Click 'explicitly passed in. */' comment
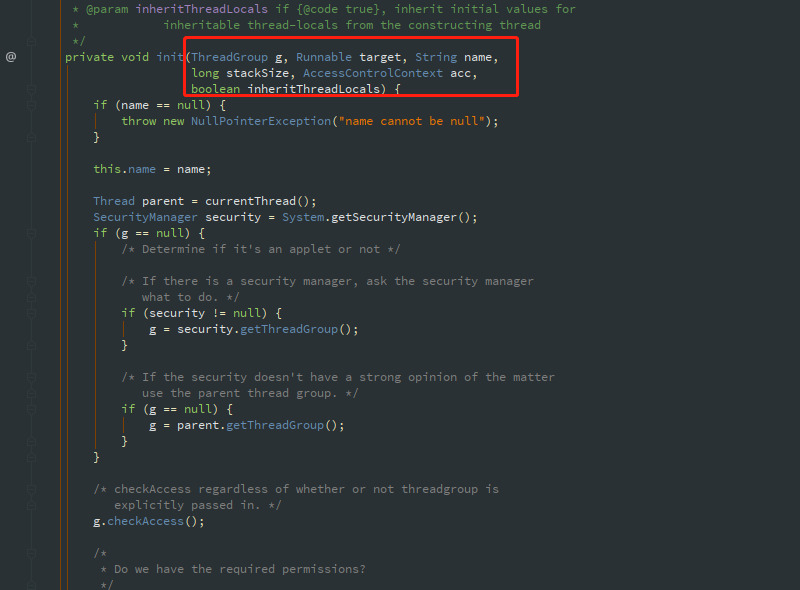Image resolution: width=800 pixels, height=590 pixels. click(x=197, y=505)
